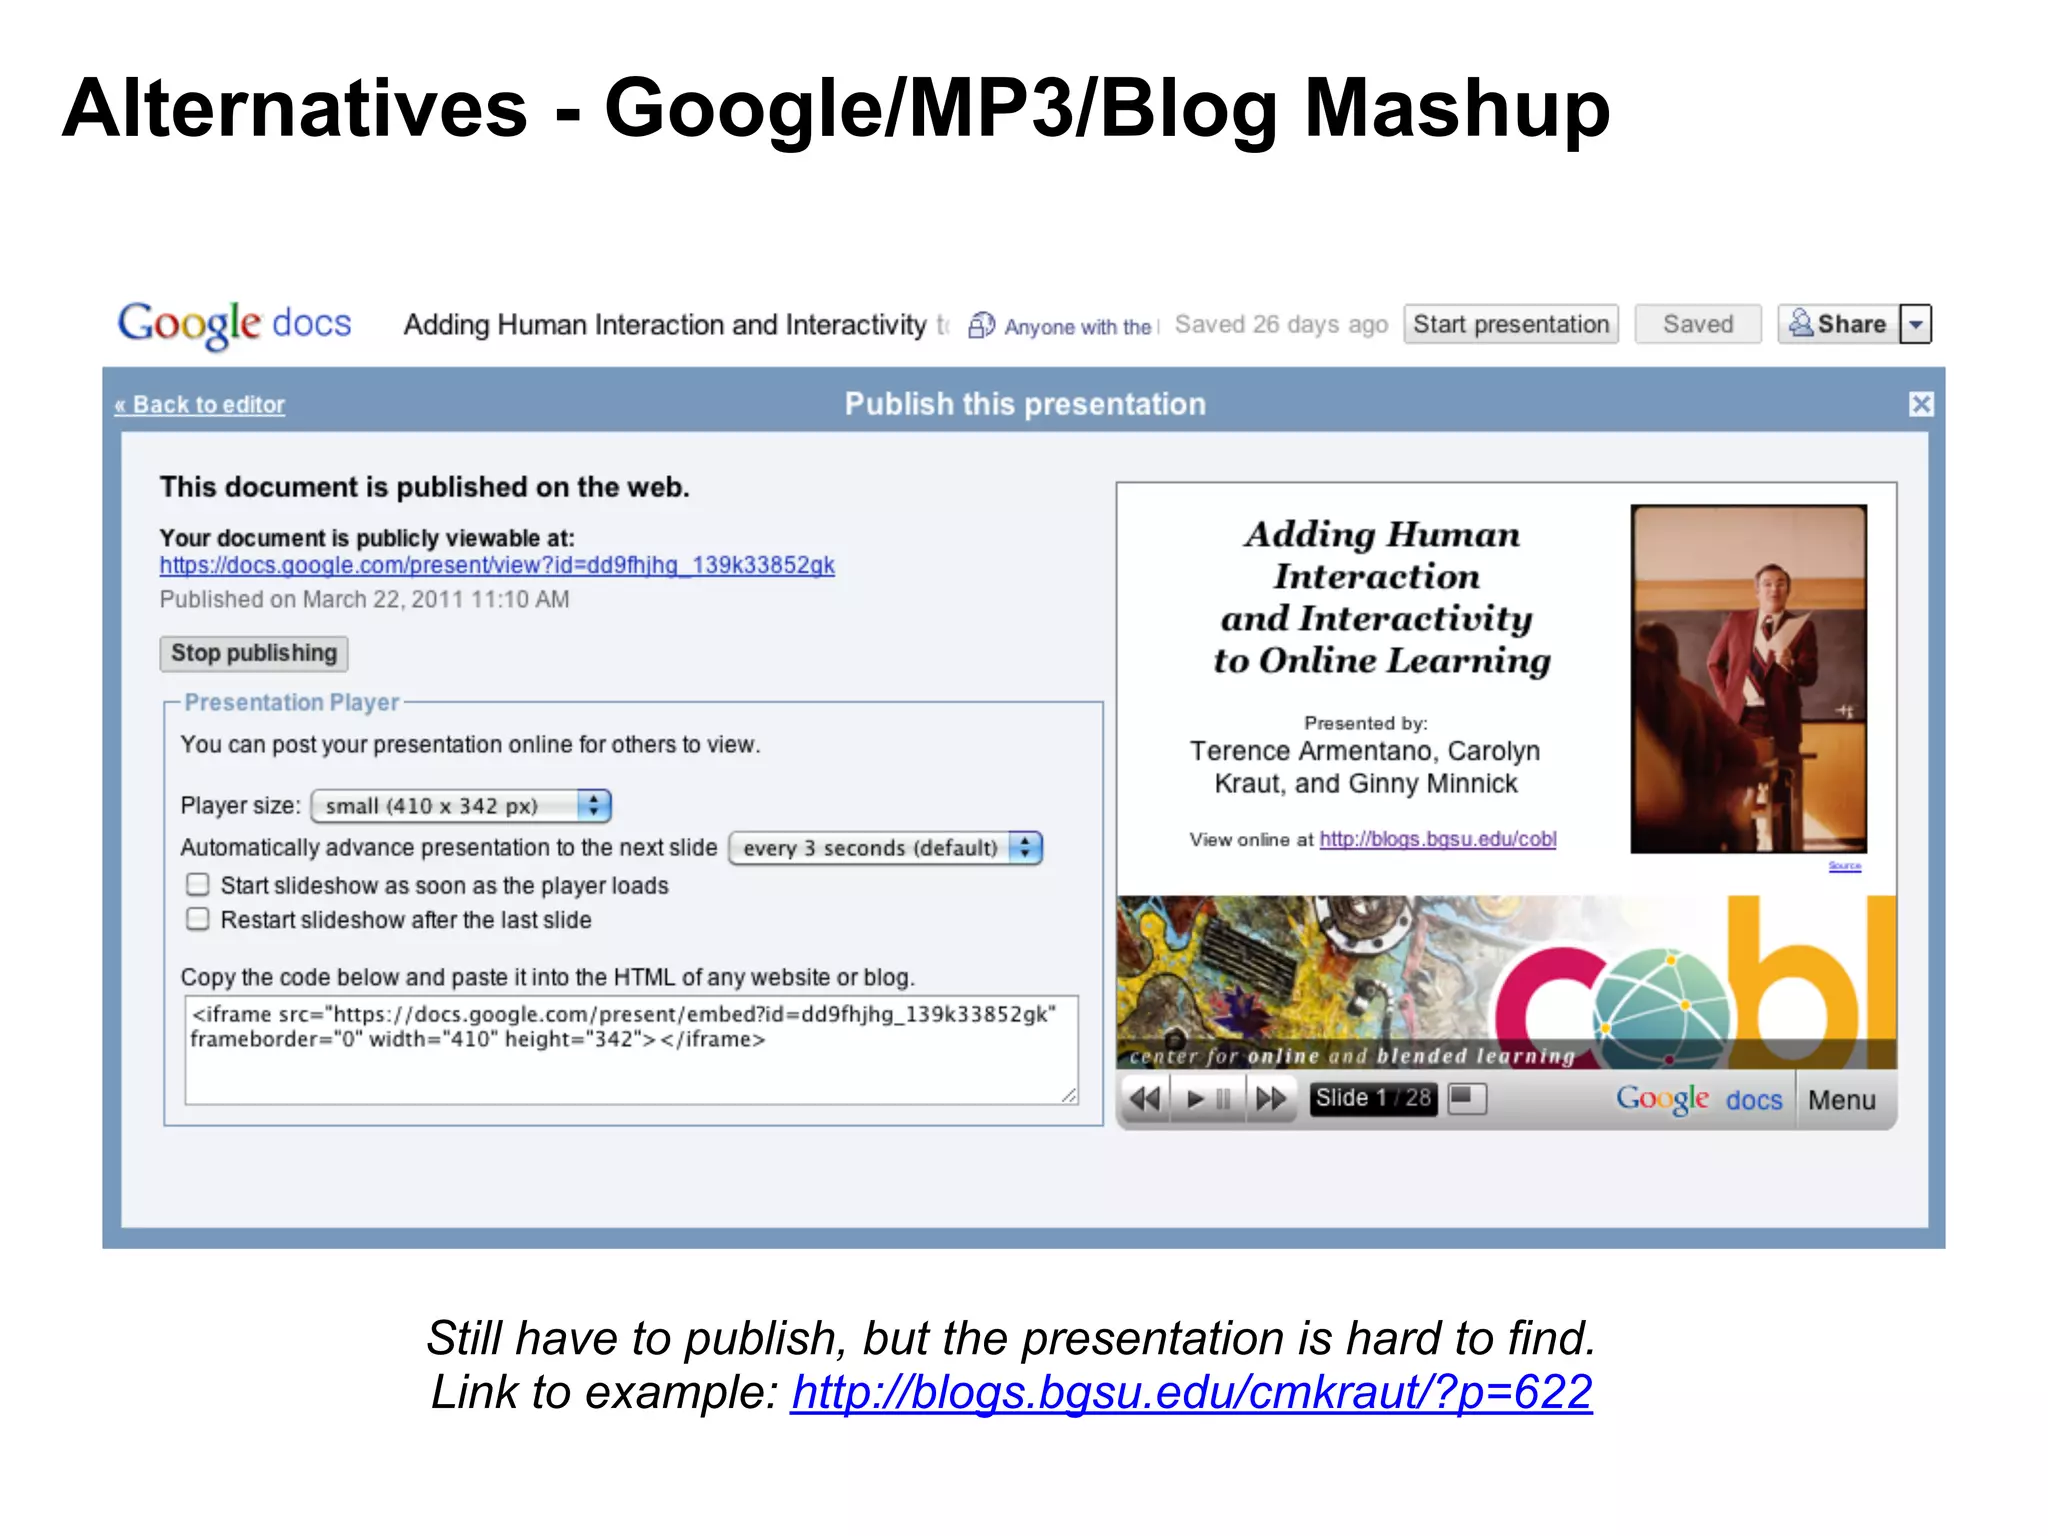Click the speaker notes icon in the player

1467,1098
